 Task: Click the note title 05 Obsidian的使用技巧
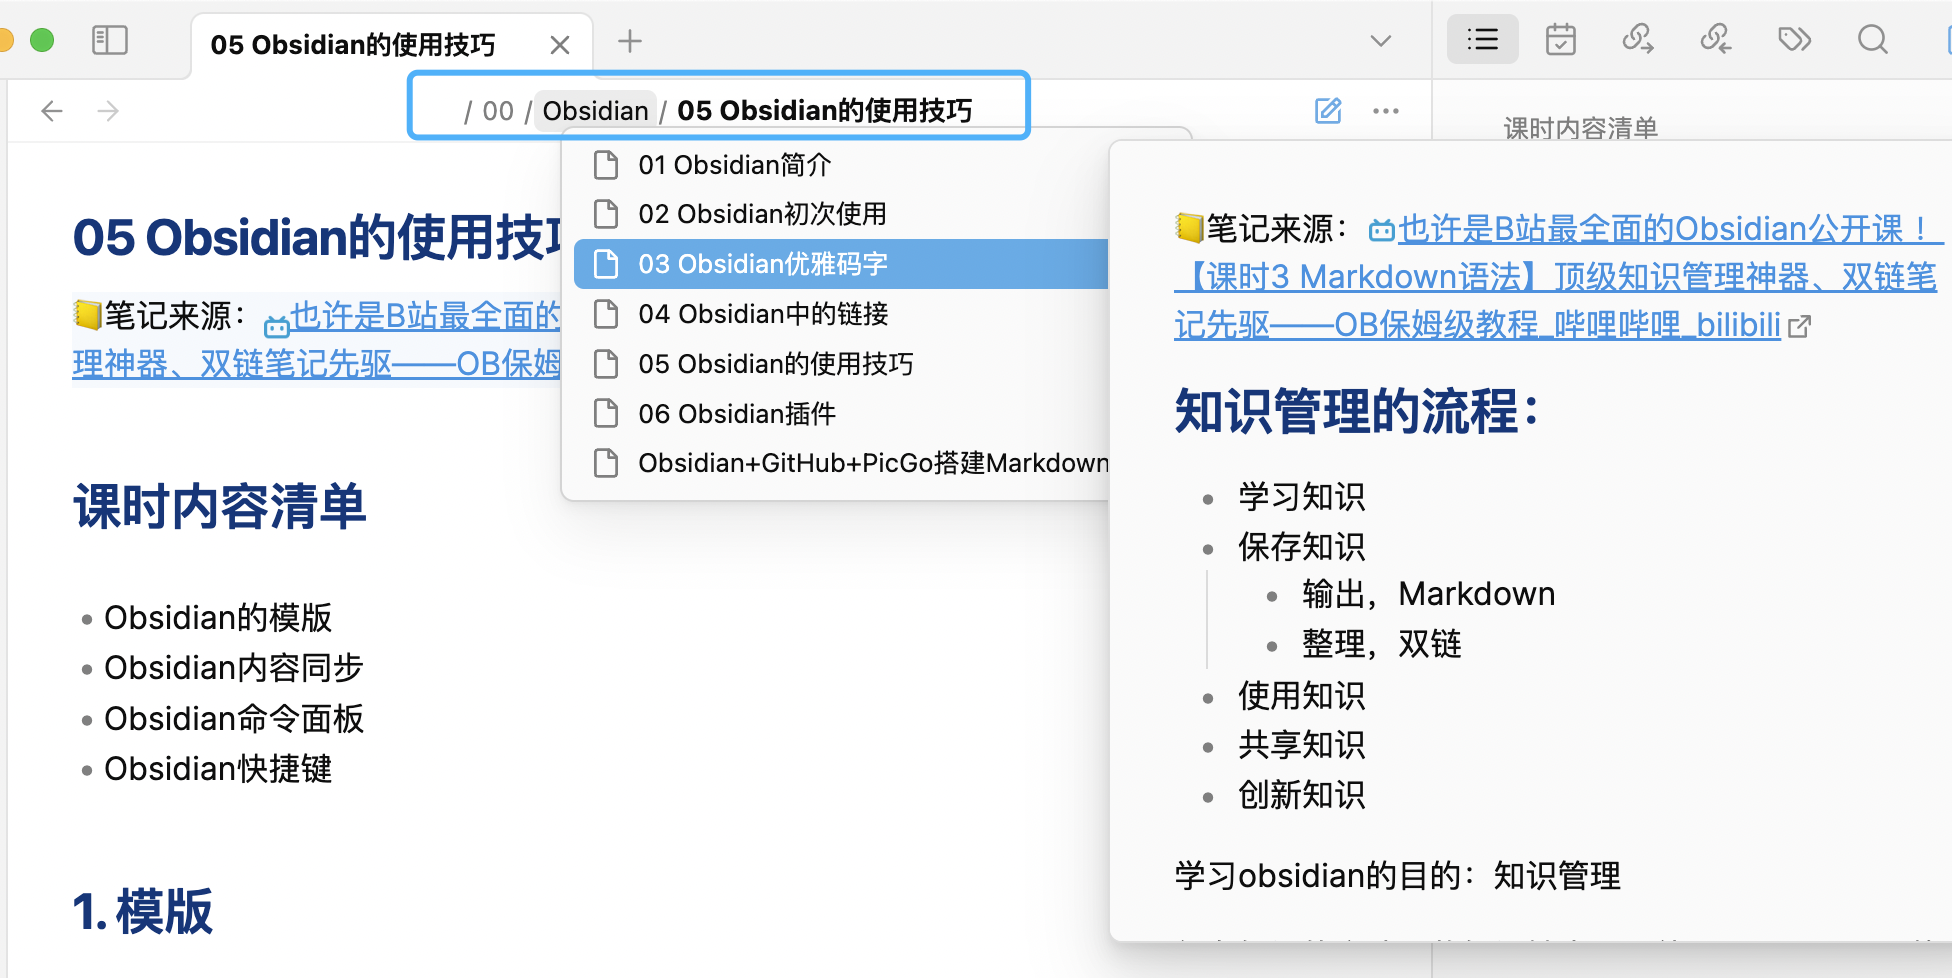coord(318,237)
